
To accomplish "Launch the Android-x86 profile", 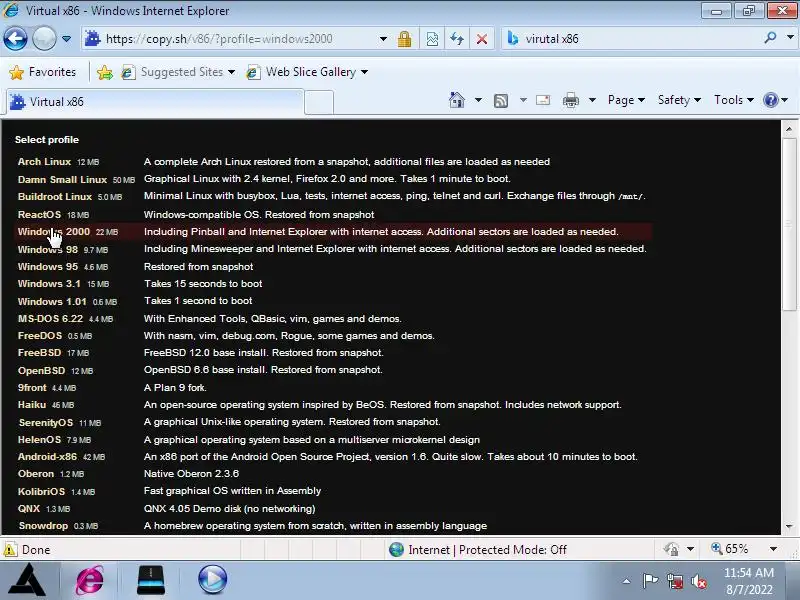I will coord(47,457).
